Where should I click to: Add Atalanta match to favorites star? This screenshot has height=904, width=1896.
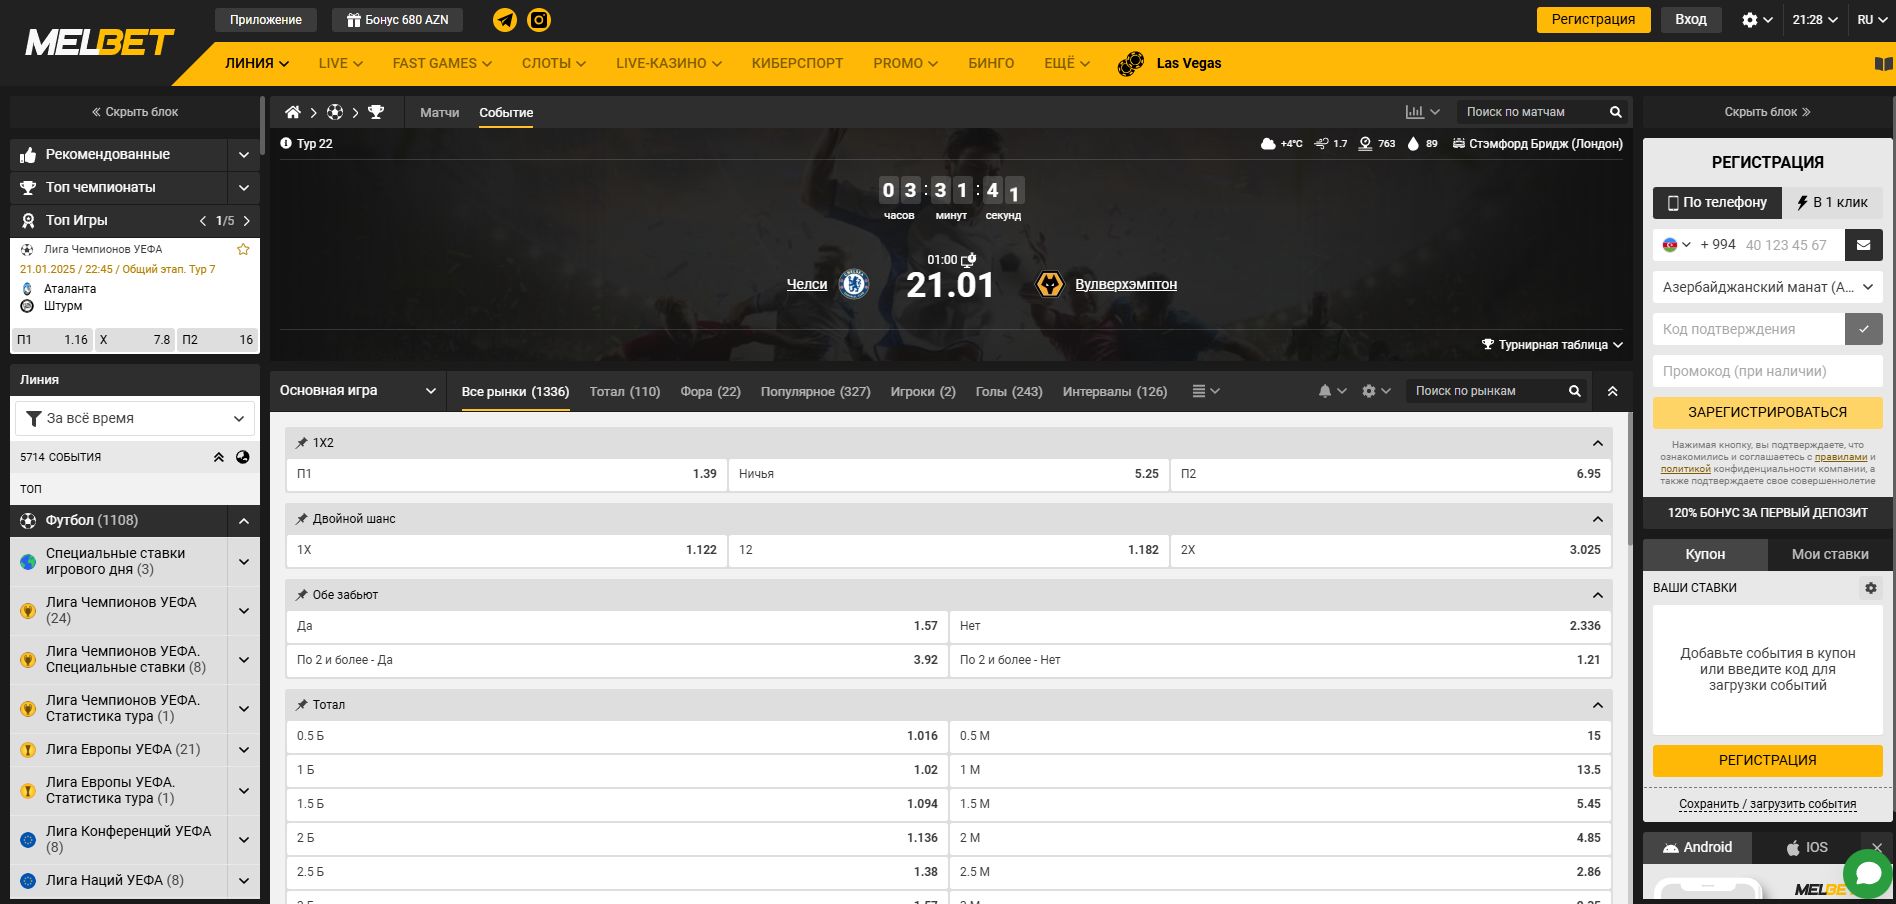tap(243, 249)
